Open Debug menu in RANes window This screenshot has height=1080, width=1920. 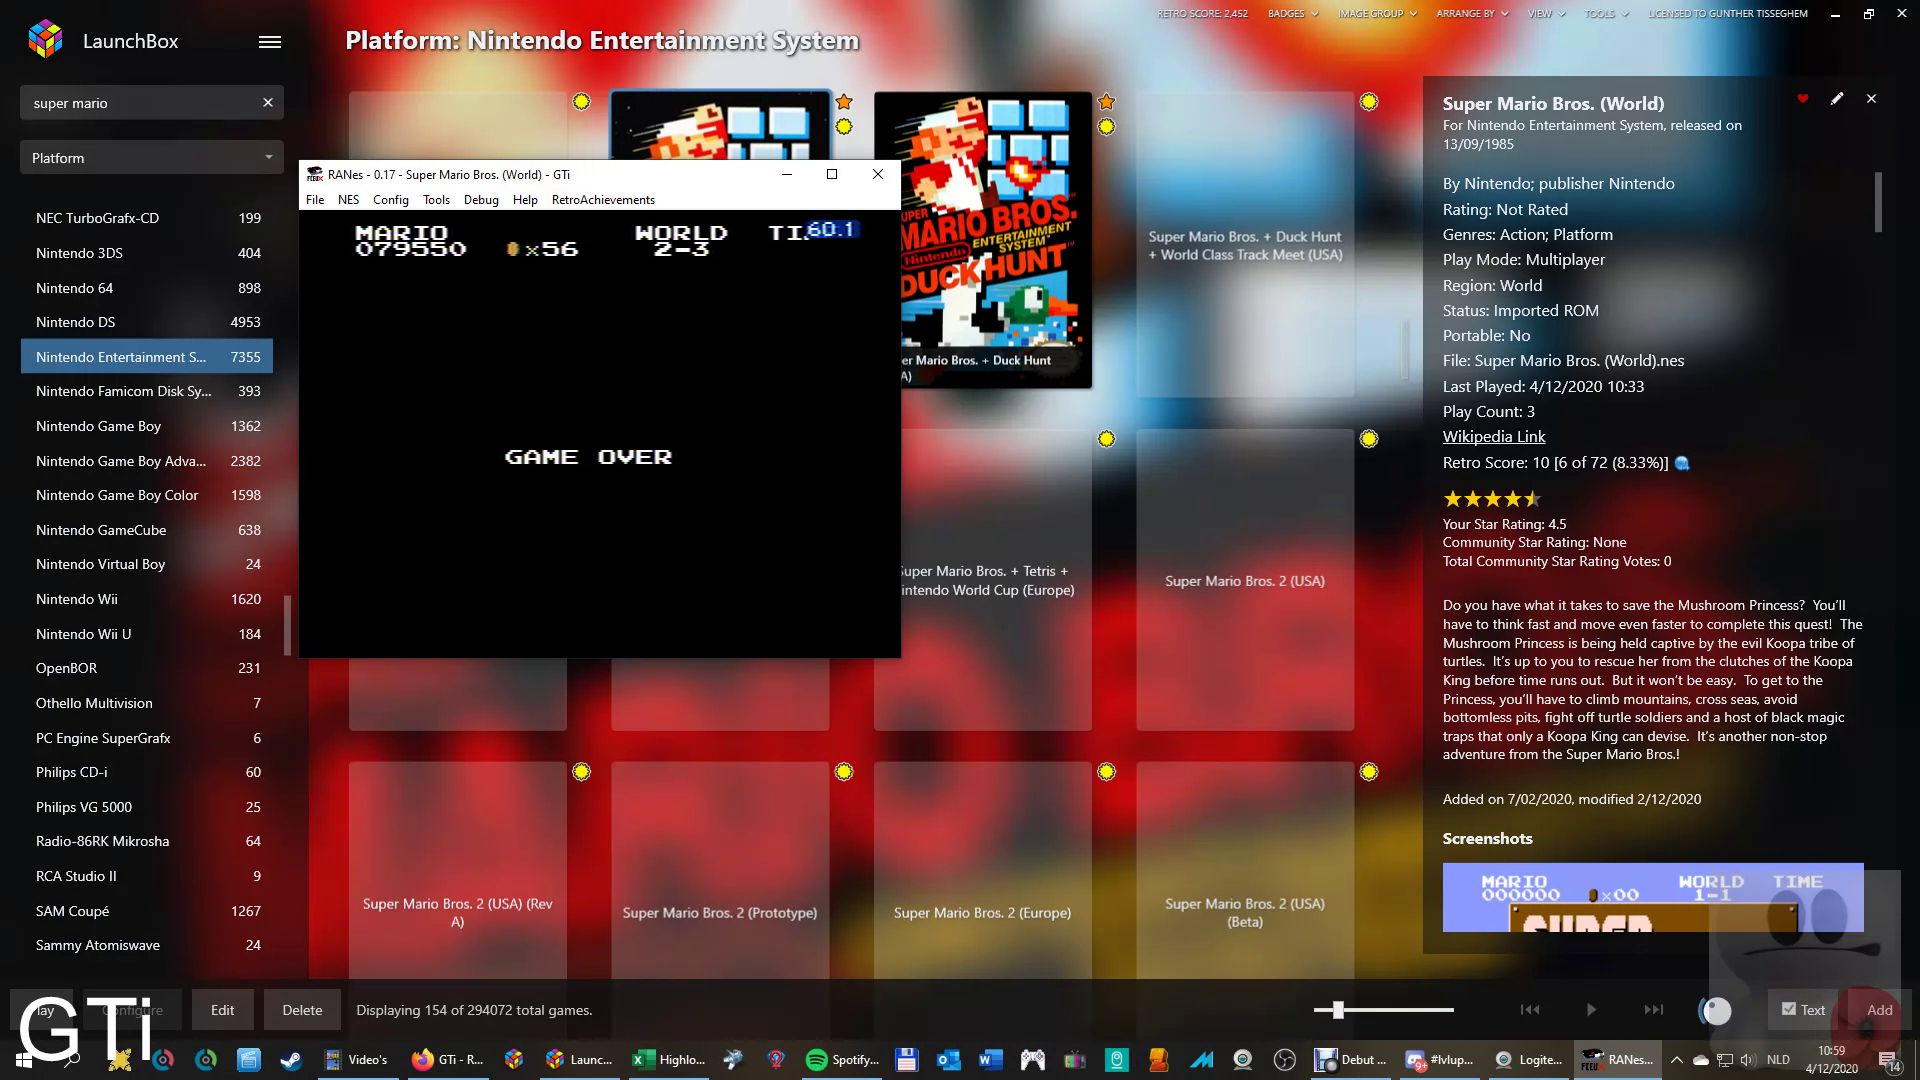click(481, 200)
